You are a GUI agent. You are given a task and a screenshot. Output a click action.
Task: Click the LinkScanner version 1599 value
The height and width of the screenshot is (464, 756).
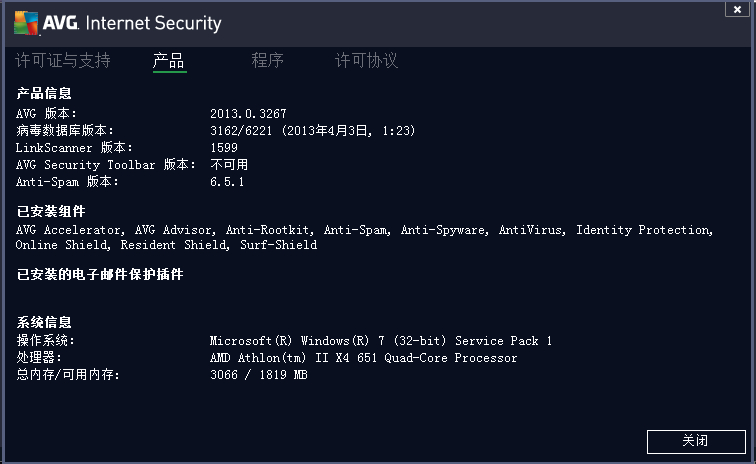pos(224,148)
